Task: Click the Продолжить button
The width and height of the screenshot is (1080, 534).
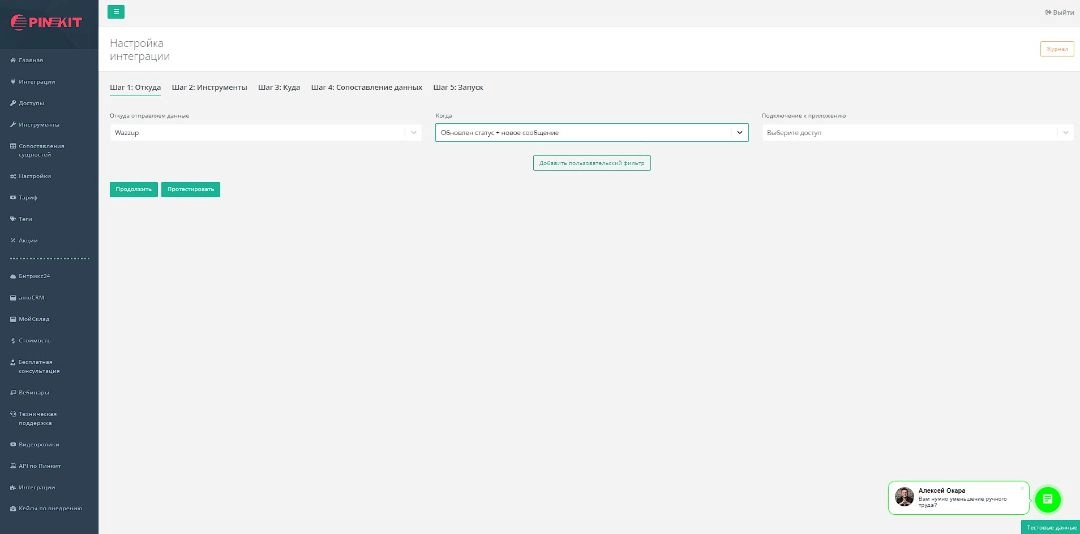Action: point(133,189)
